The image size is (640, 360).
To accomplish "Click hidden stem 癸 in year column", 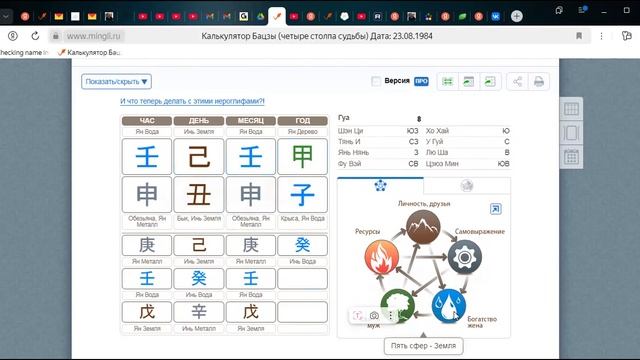I will [302, 245].
